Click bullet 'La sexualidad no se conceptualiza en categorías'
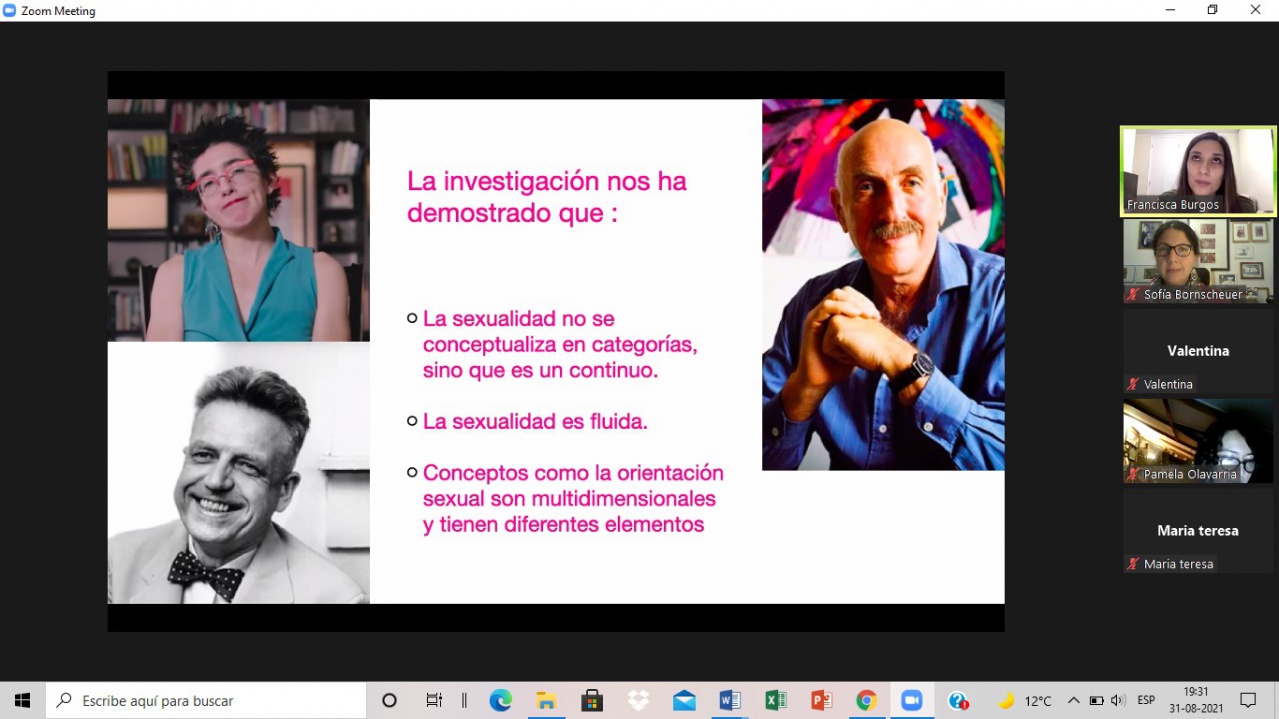 [560, 344]
